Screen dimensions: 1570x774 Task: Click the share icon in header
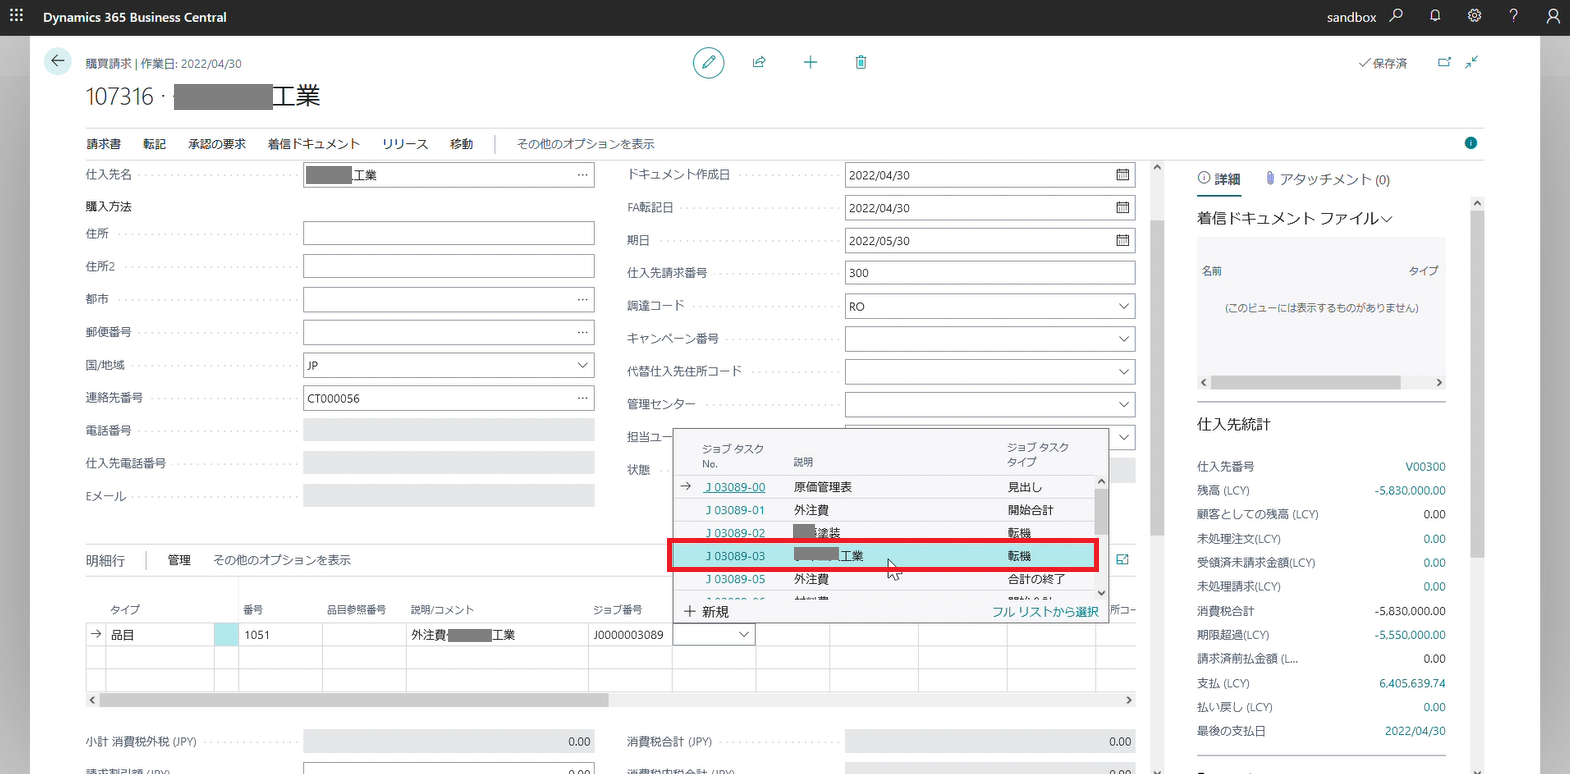759,62
